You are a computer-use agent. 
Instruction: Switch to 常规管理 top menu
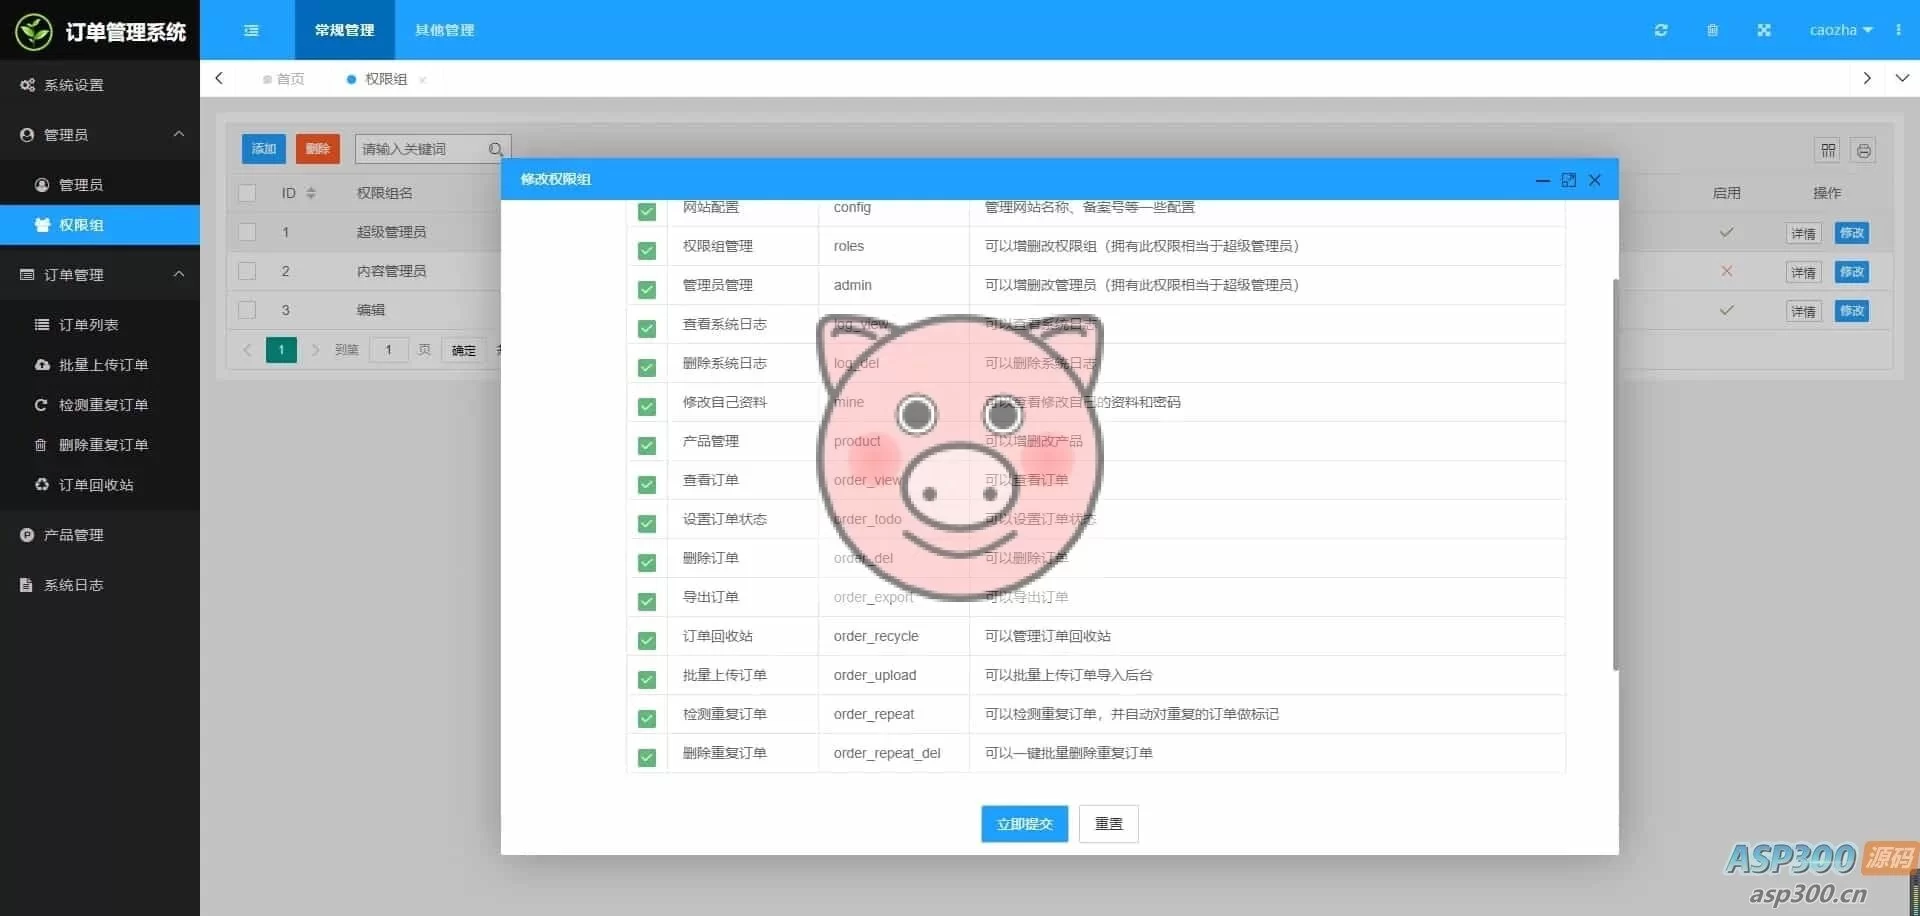[x=345, y=30]
